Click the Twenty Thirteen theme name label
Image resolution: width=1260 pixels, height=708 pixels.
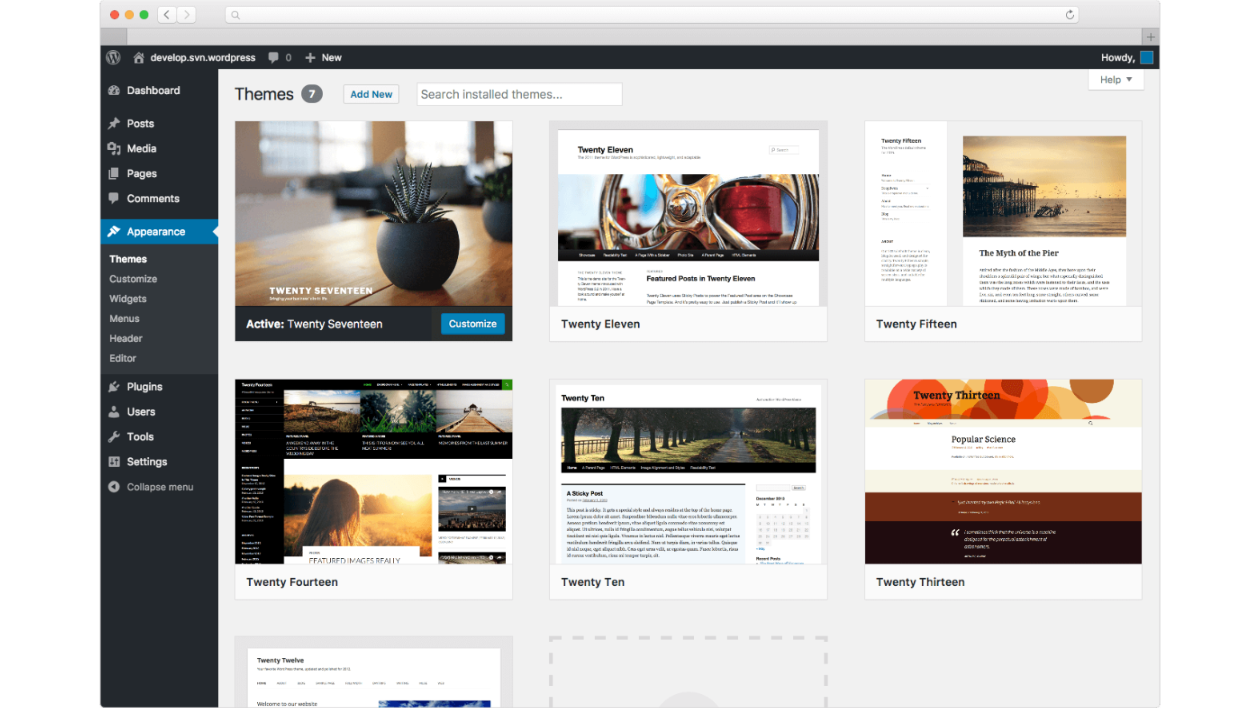pyautogui.click(x=920, y=582)
